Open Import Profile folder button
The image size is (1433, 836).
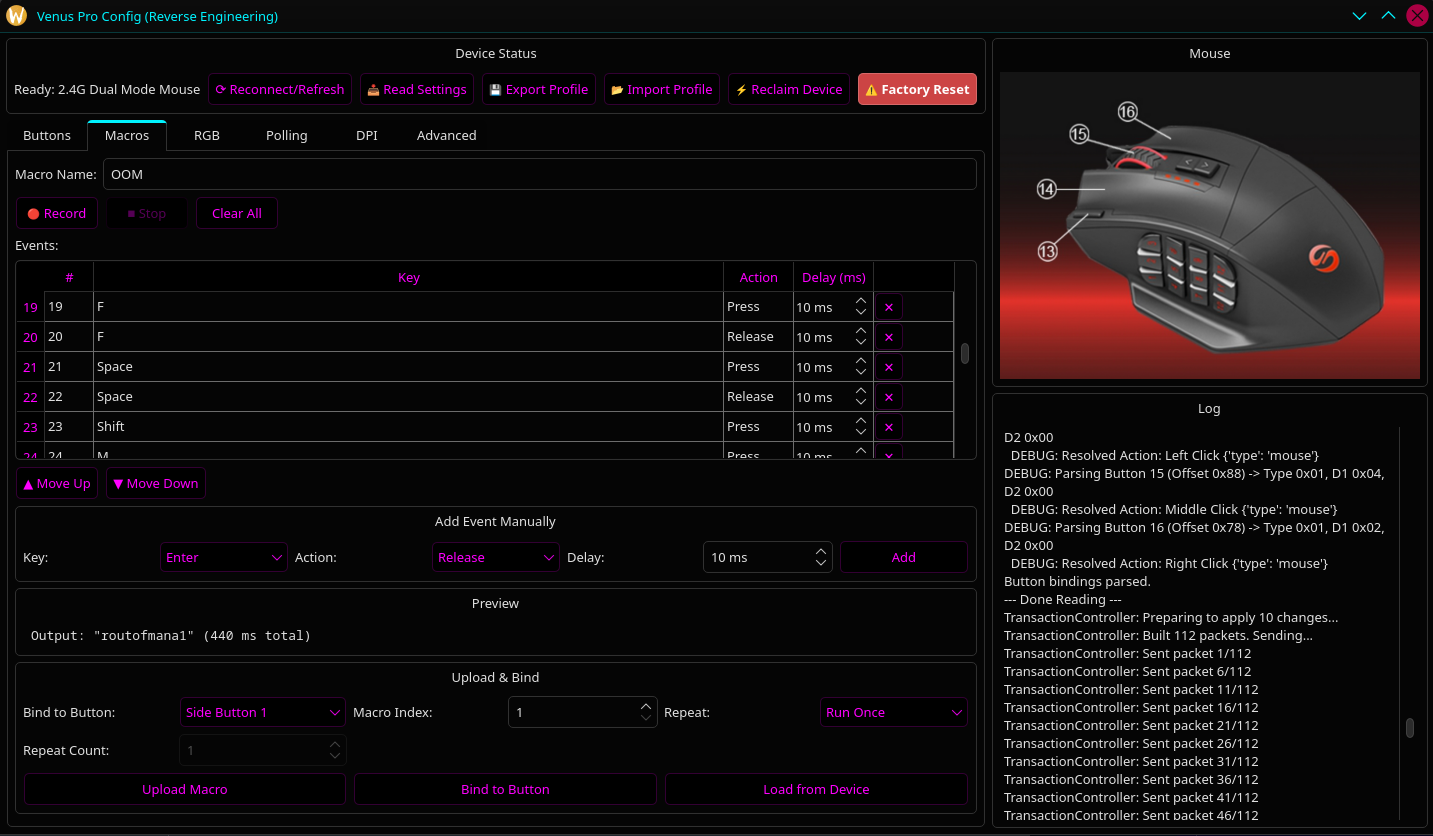click(661, 89)
